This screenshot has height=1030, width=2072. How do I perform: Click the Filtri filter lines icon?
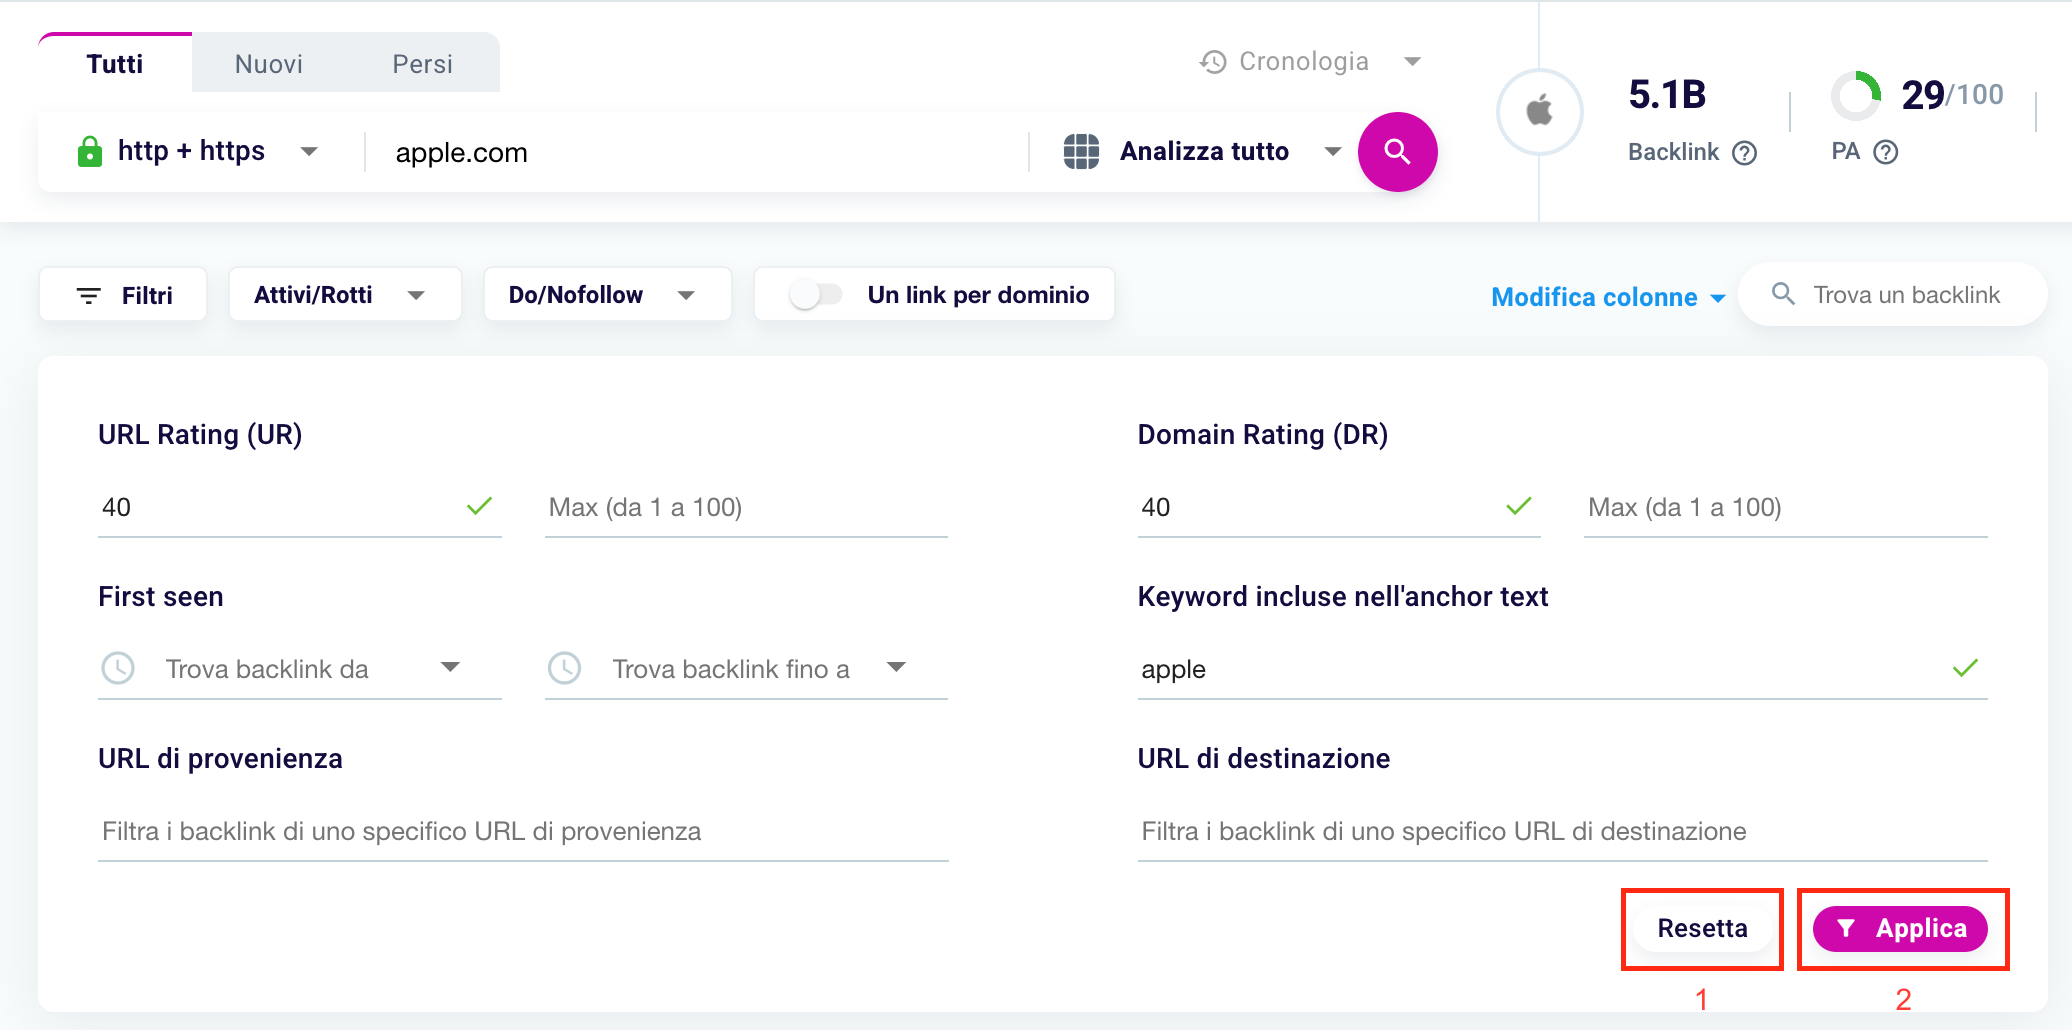(x=89, y=296)
